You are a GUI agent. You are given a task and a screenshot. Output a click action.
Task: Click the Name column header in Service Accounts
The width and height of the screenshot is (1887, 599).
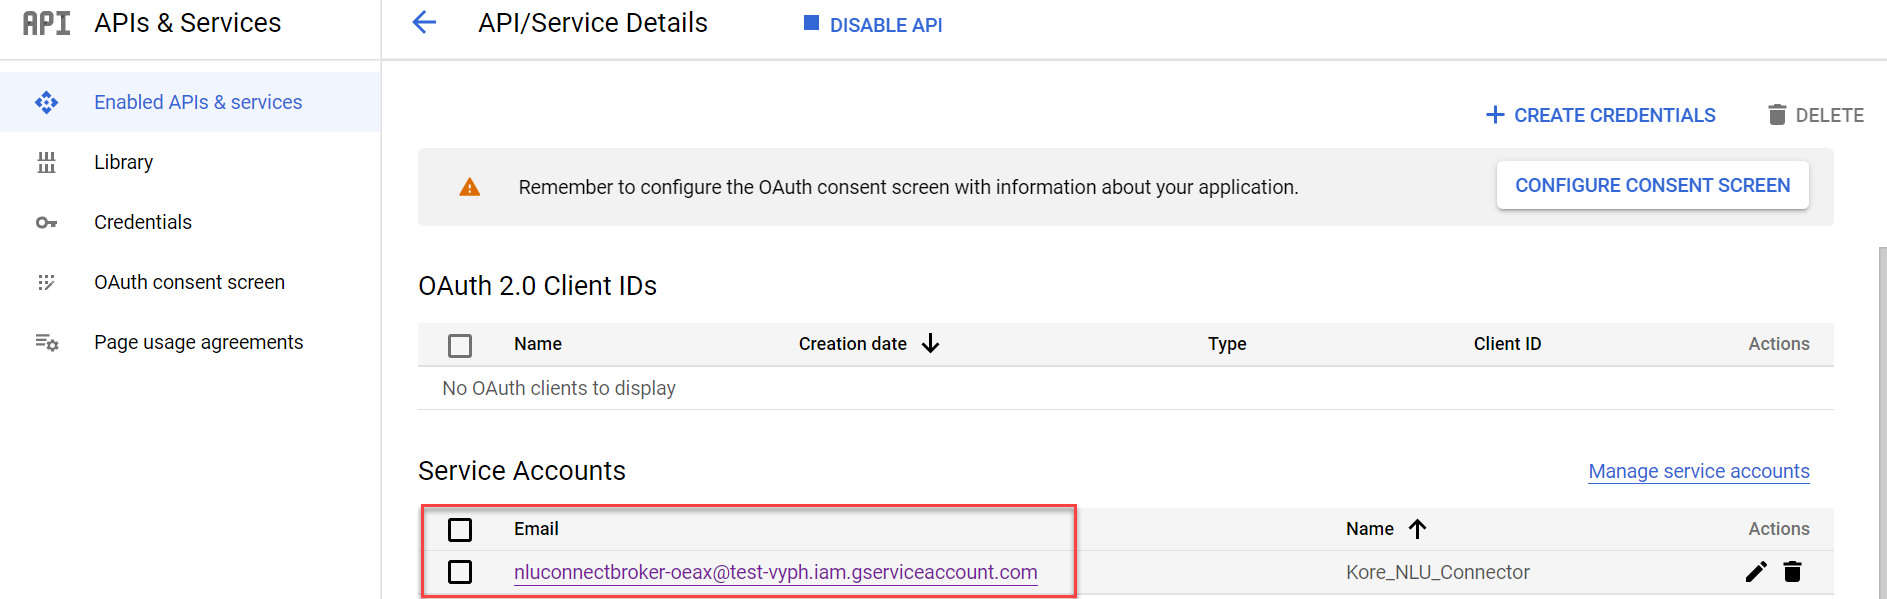1370,529
